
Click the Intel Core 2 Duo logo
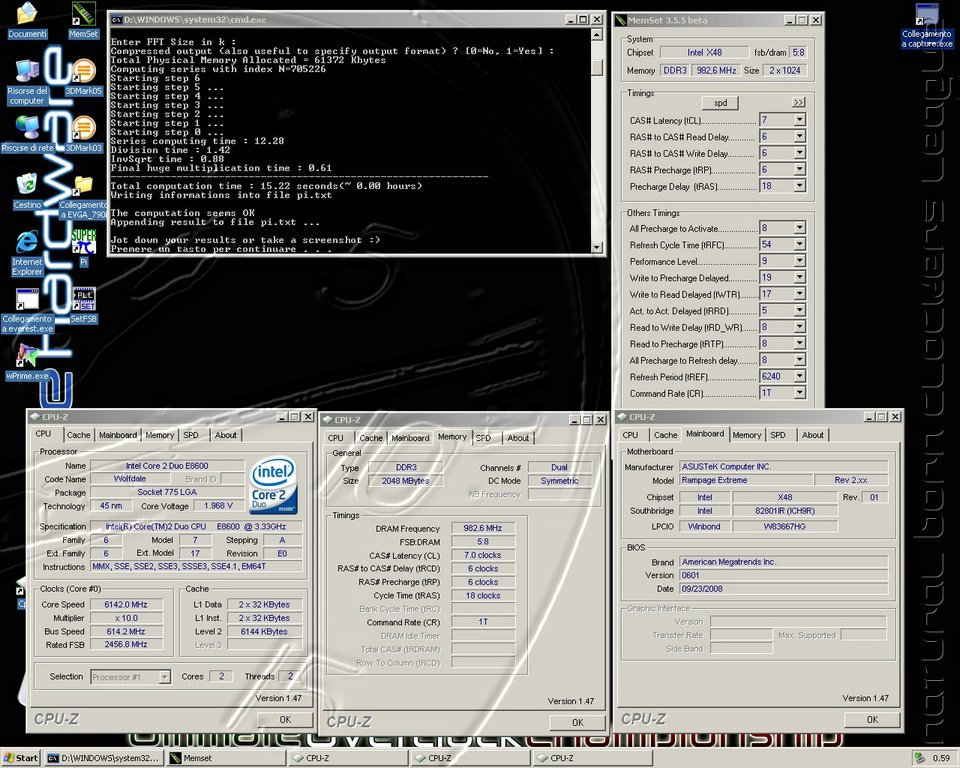(274, 486)
